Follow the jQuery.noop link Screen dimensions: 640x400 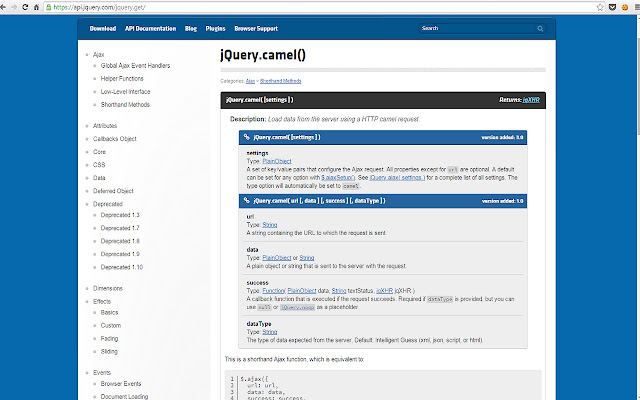click(297, 307)
